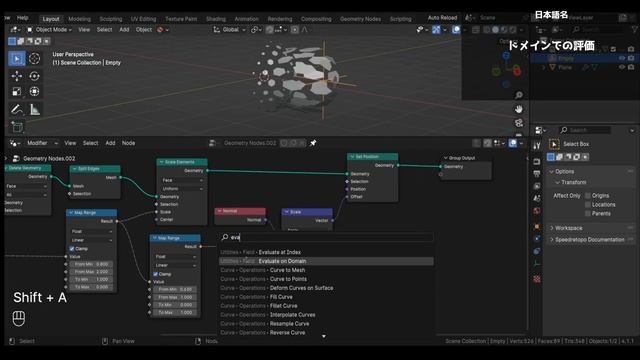The width and height of the screenshot is (640, 360).
Task: Click the properties editor Search field
Action: 585,130
